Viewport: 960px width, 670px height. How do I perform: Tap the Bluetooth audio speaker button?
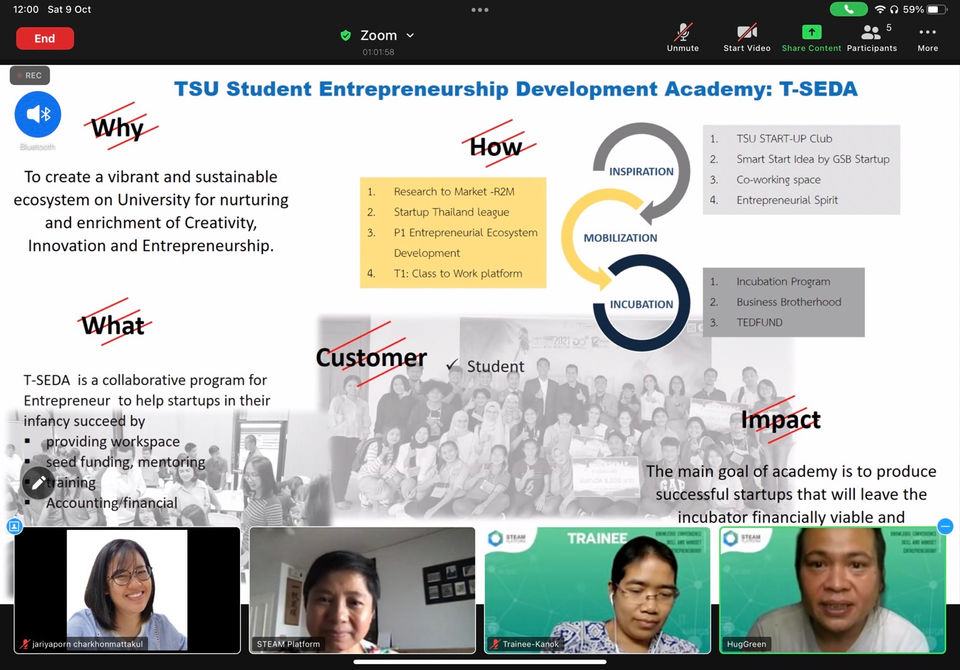(38, 115)
